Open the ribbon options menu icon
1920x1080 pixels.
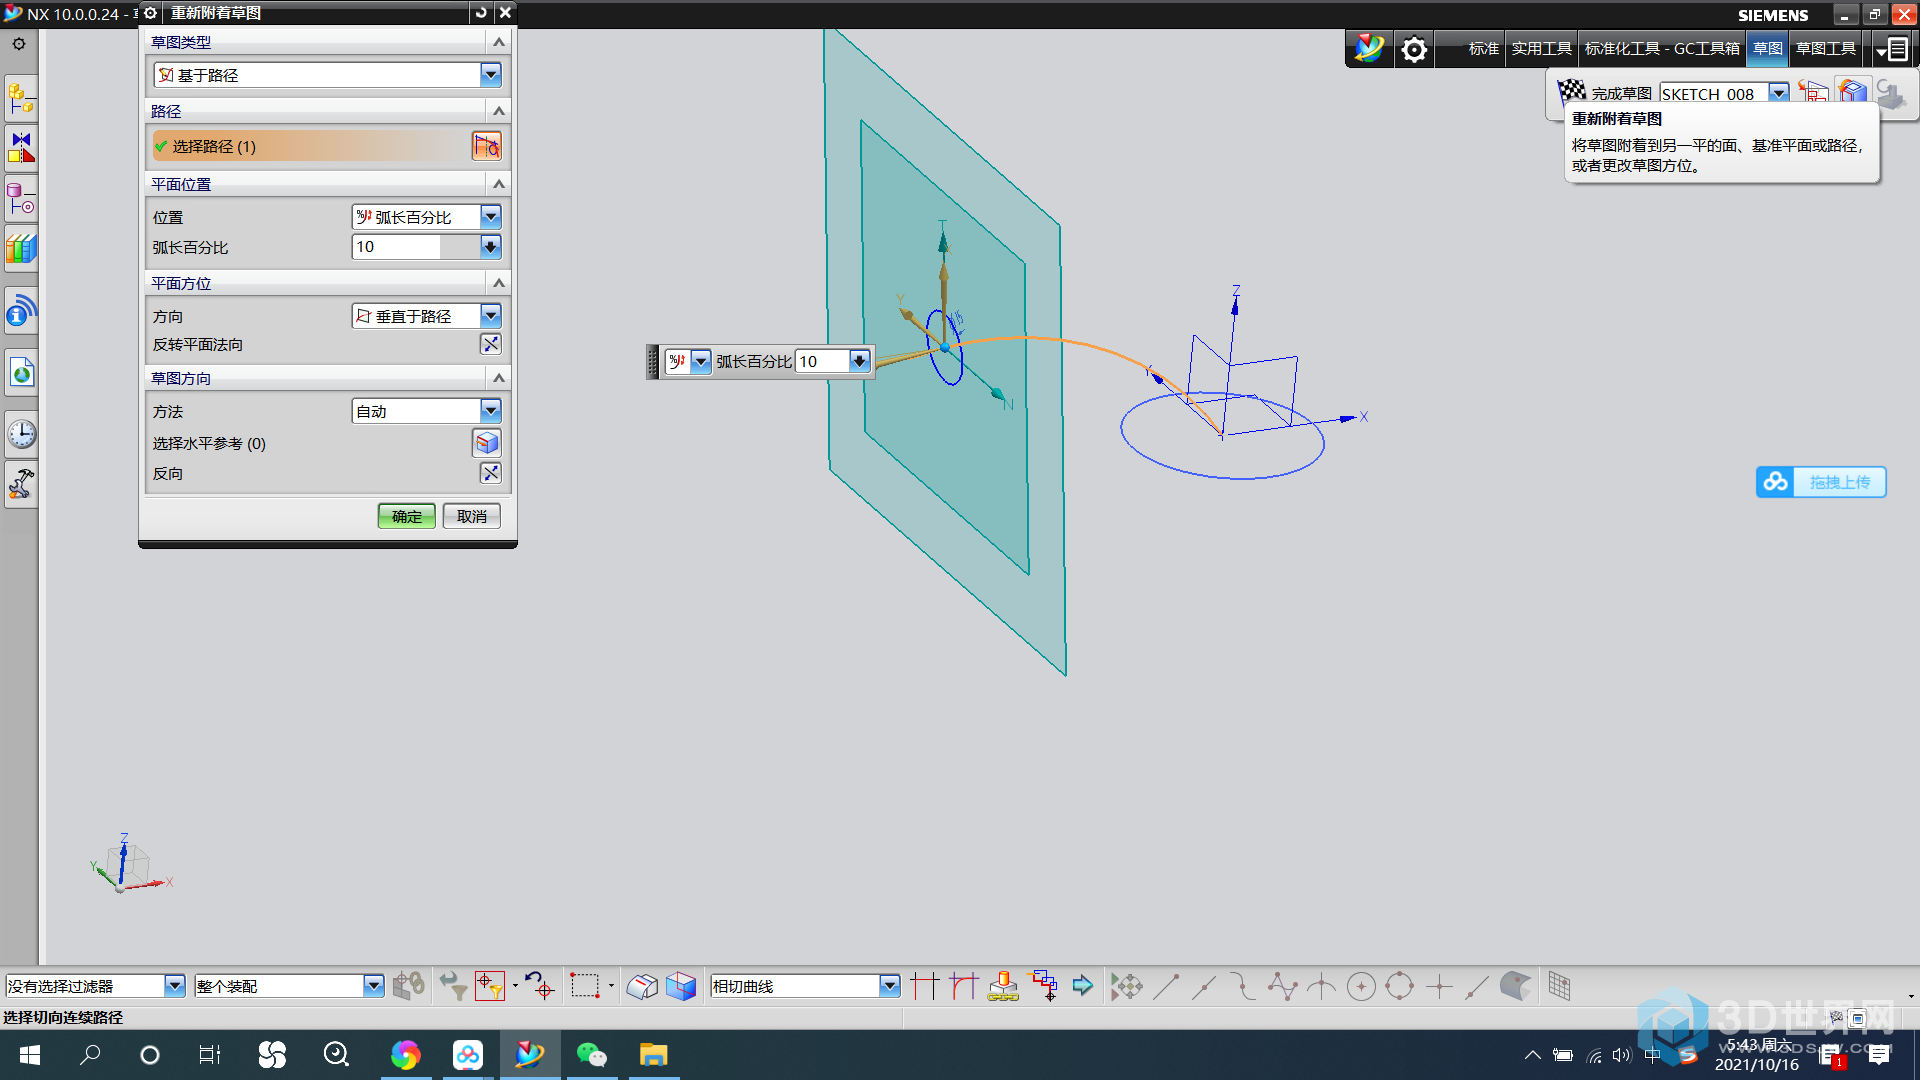click(x=1891, y=49)
